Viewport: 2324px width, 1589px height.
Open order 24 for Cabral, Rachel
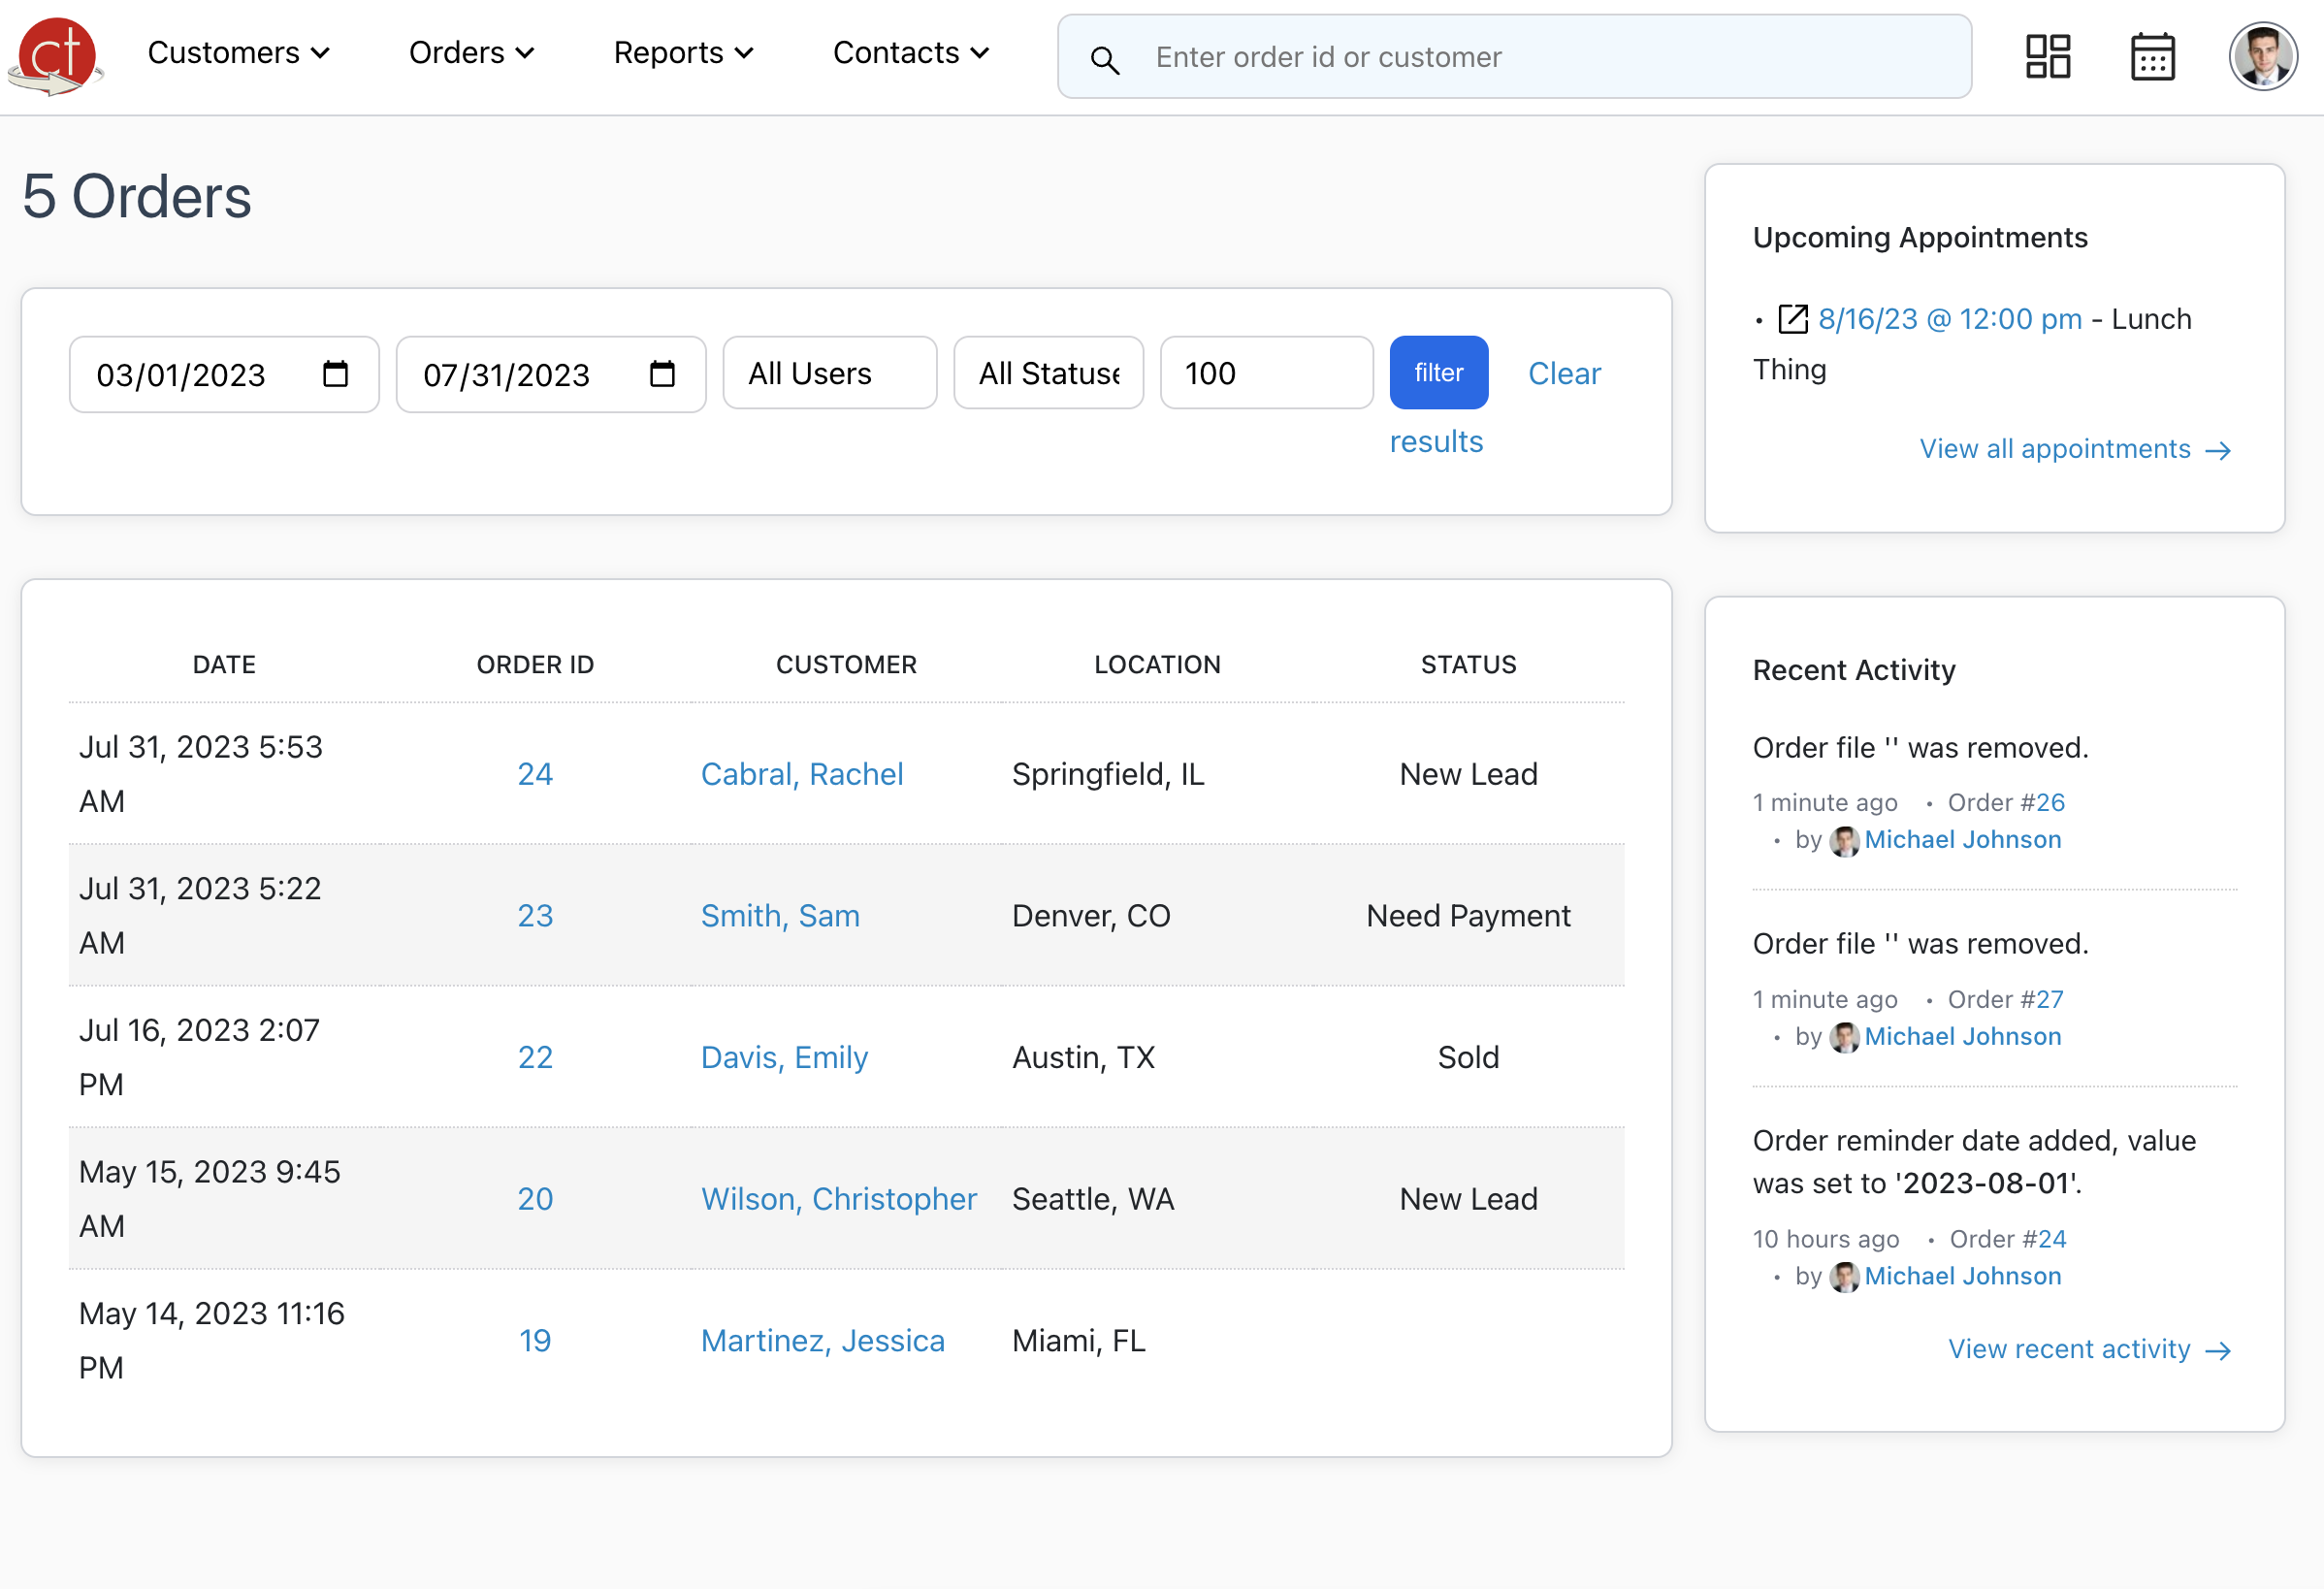pyautogui.click(x=535, y=773)
